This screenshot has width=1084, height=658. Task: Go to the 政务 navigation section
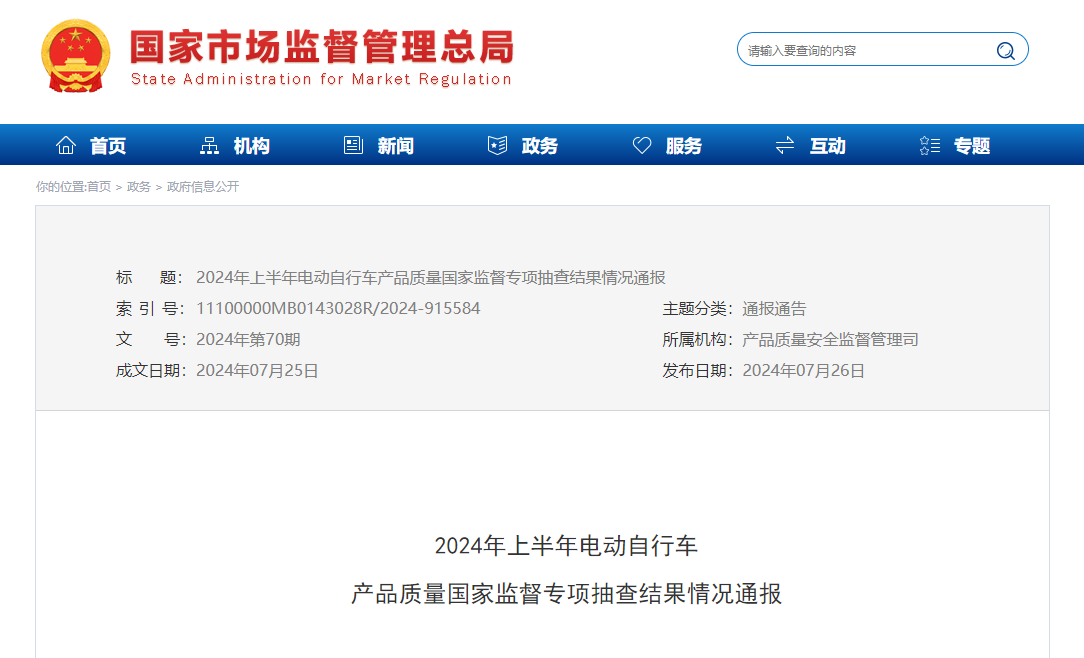click(540, 146)
